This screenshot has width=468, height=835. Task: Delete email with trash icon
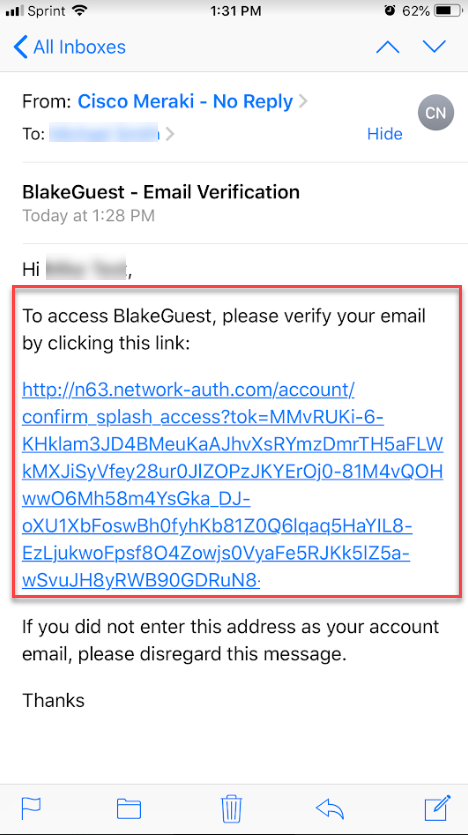point(232,810)
